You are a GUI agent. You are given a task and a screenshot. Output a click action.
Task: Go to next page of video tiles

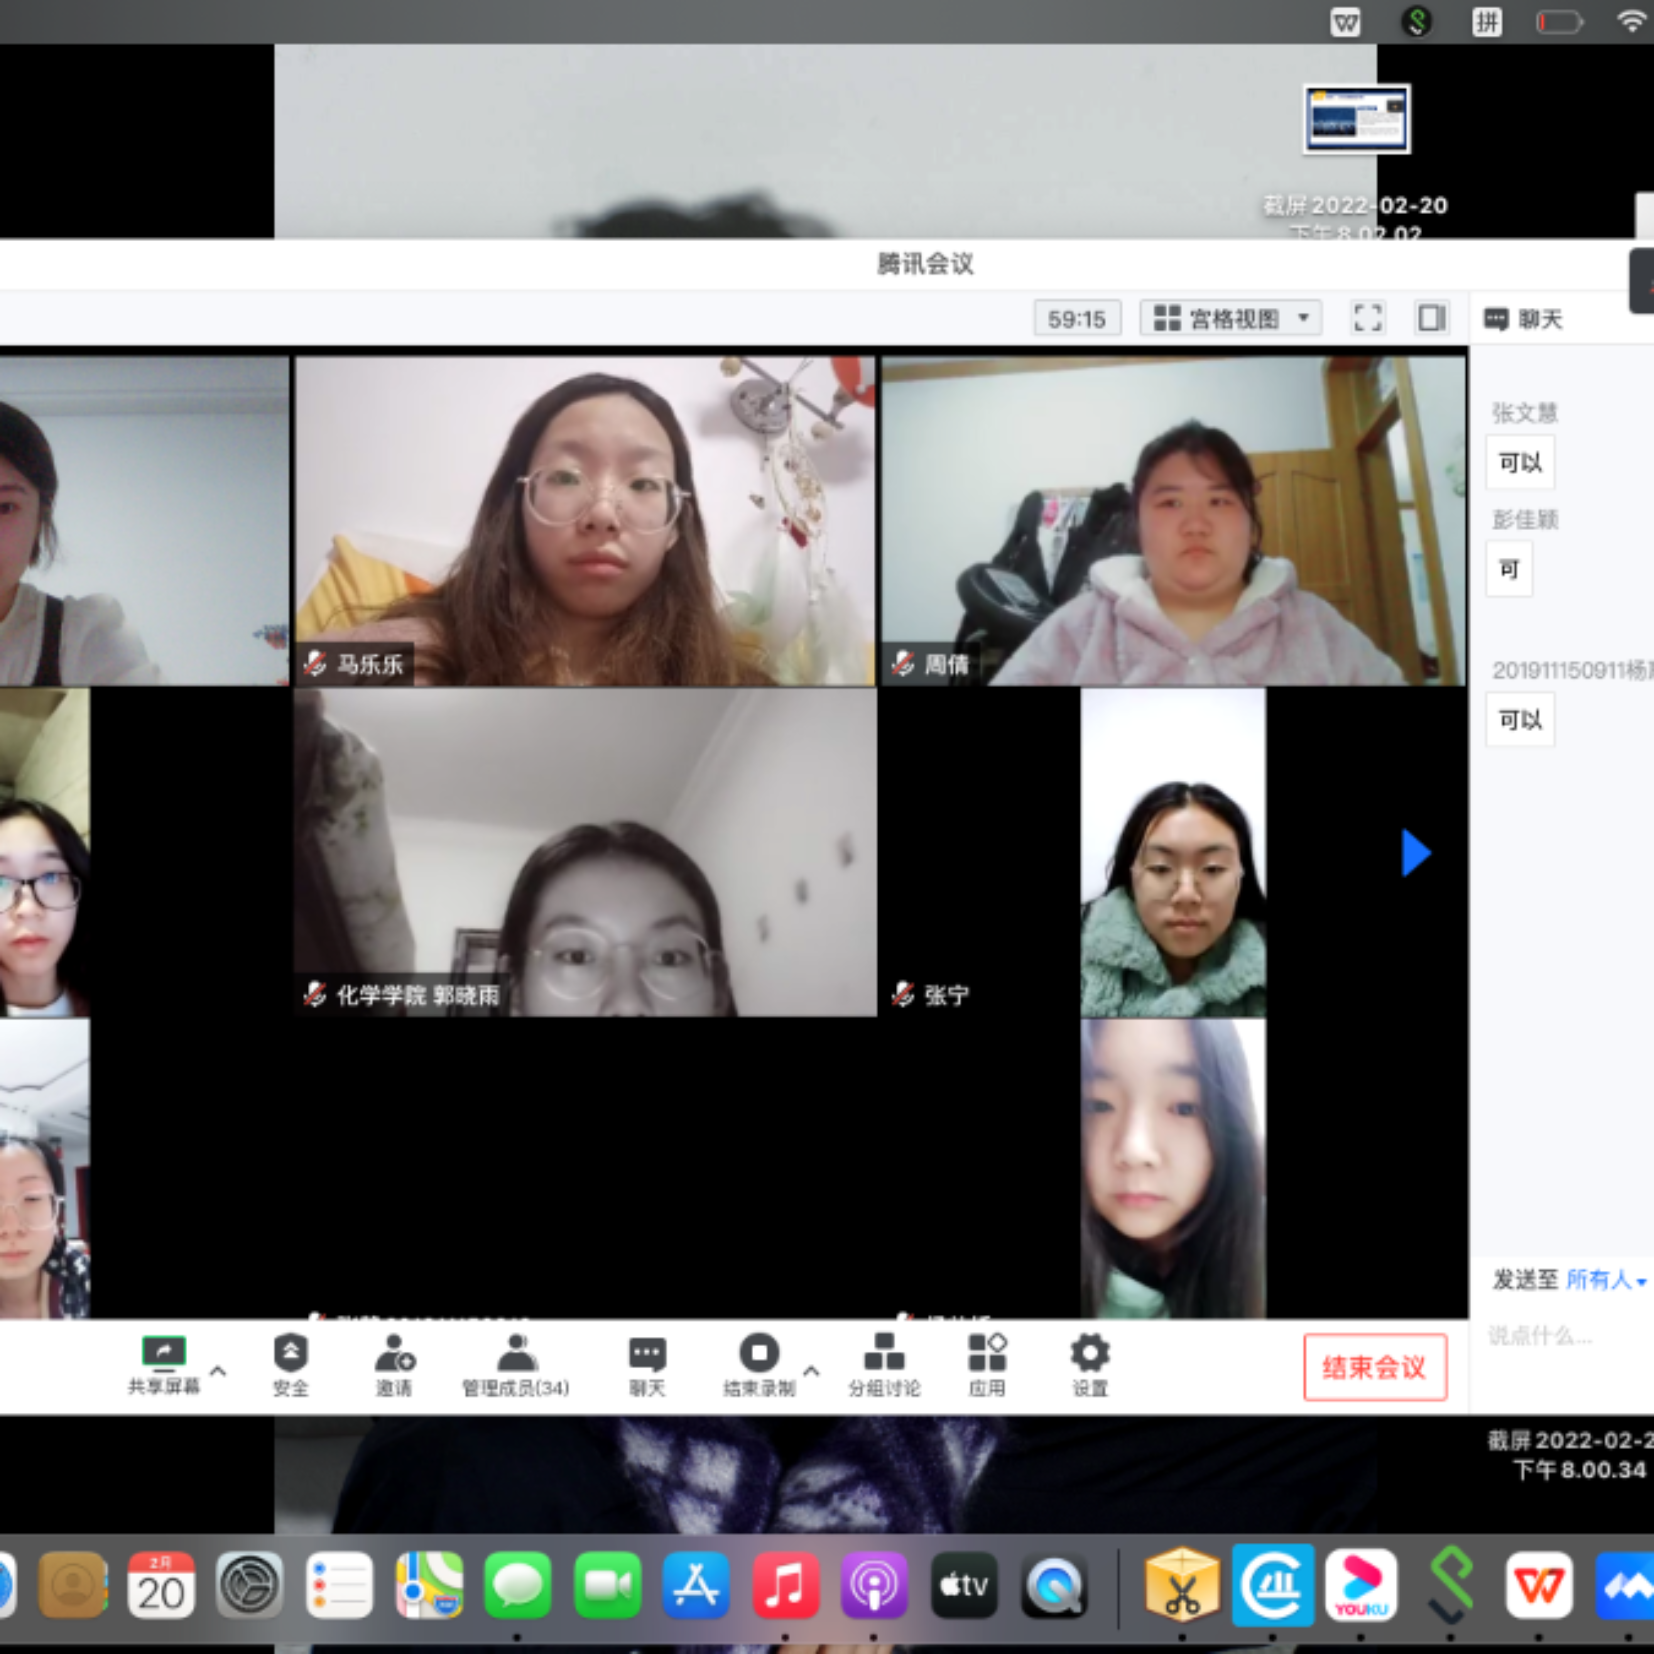tap(1414, 853)
